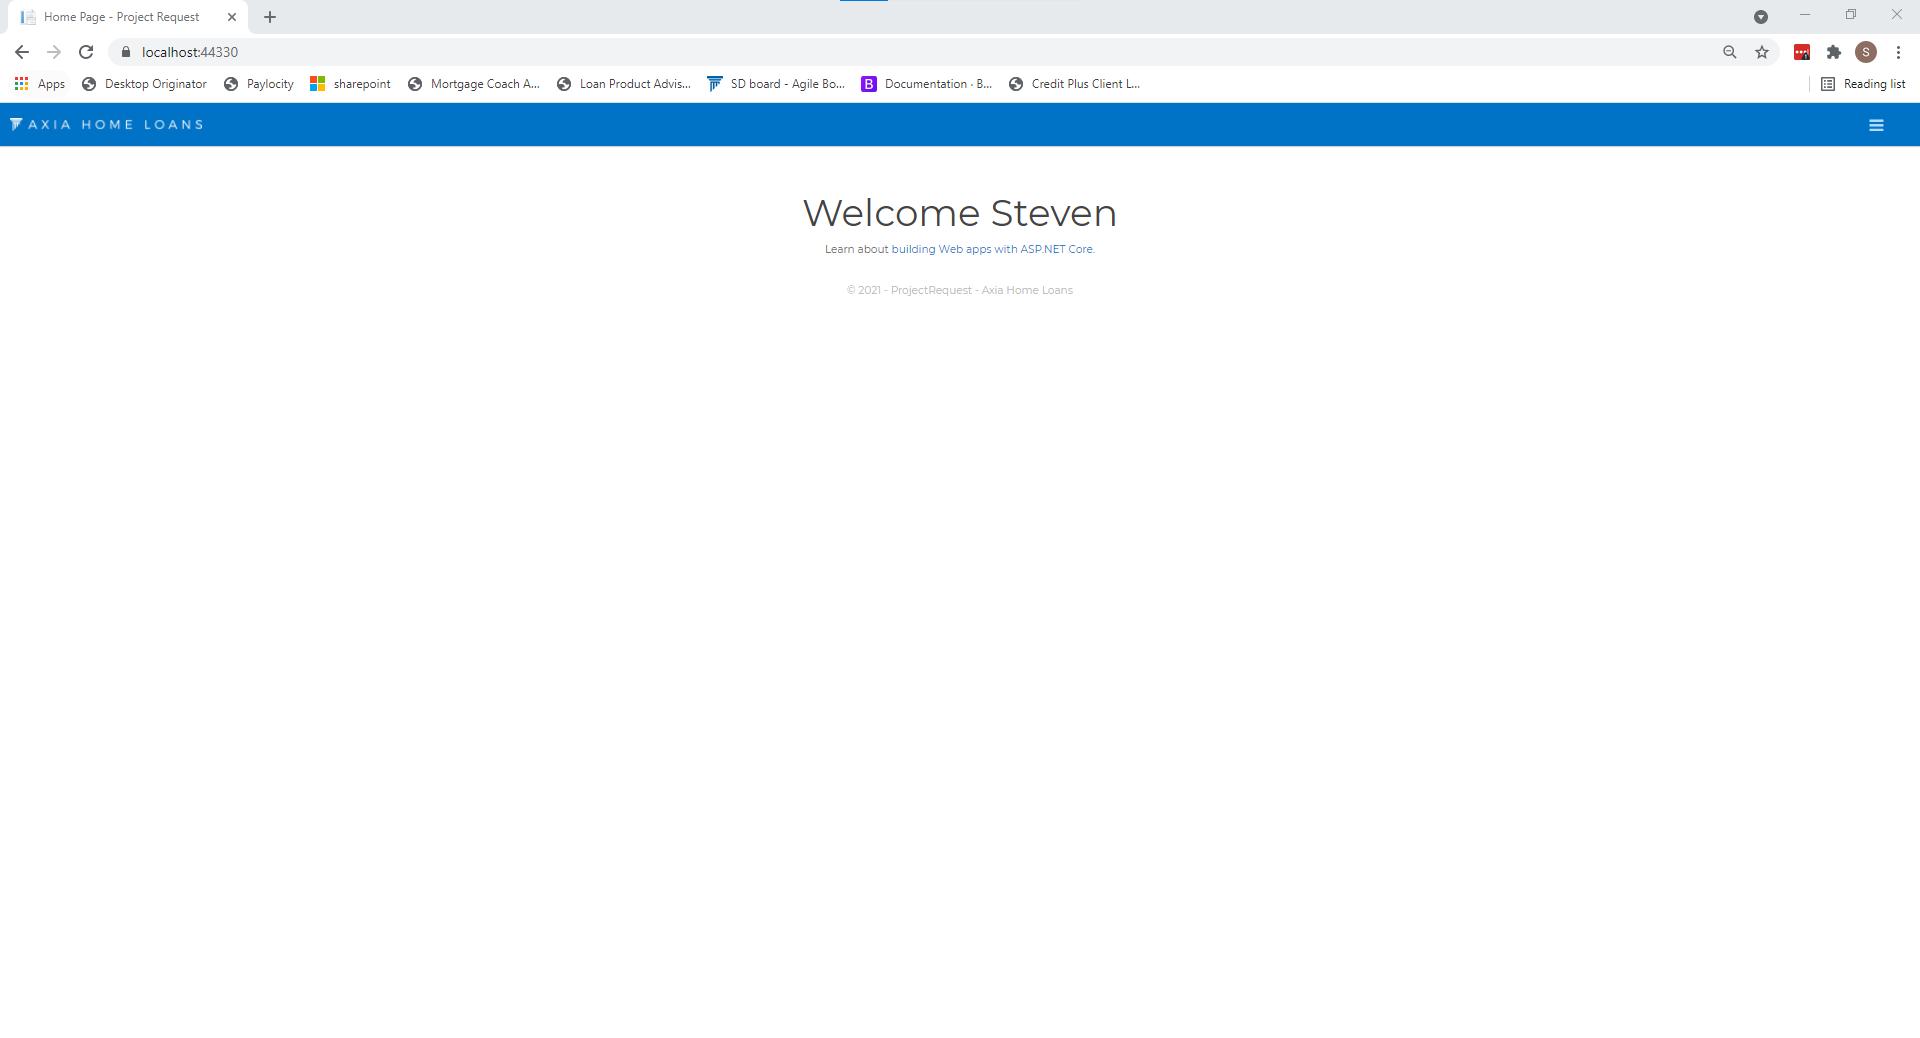Screen dimensions: 1920x1038
Task: Open the Desktop Originator bookmark
Action: point(145,84)
